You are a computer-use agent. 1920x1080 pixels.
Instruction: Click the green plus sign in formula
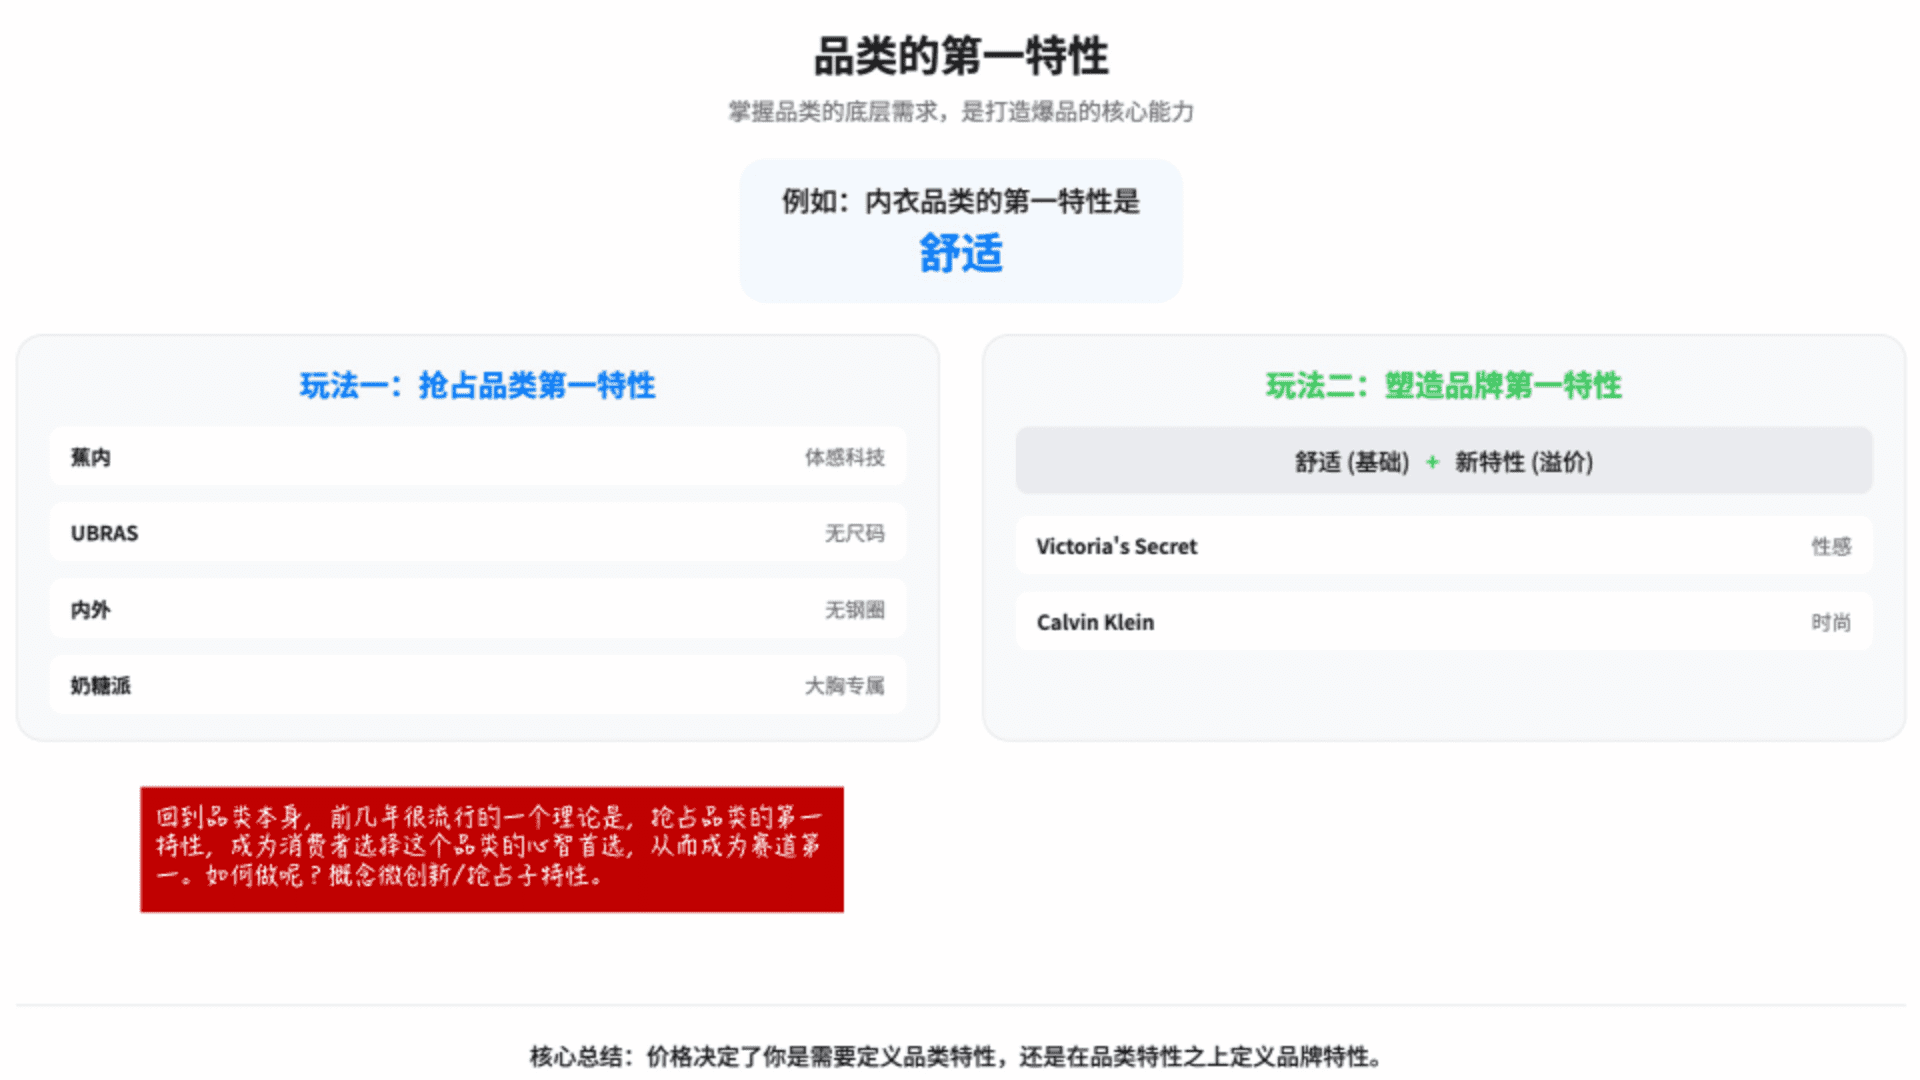1432,462
